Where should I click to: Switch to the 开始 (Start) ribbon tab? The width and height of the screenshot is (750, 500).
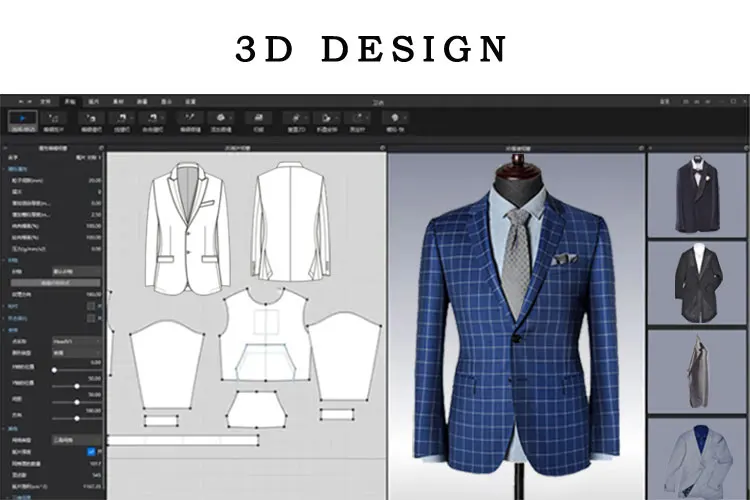pyautogui.click(x=70, y=102)
